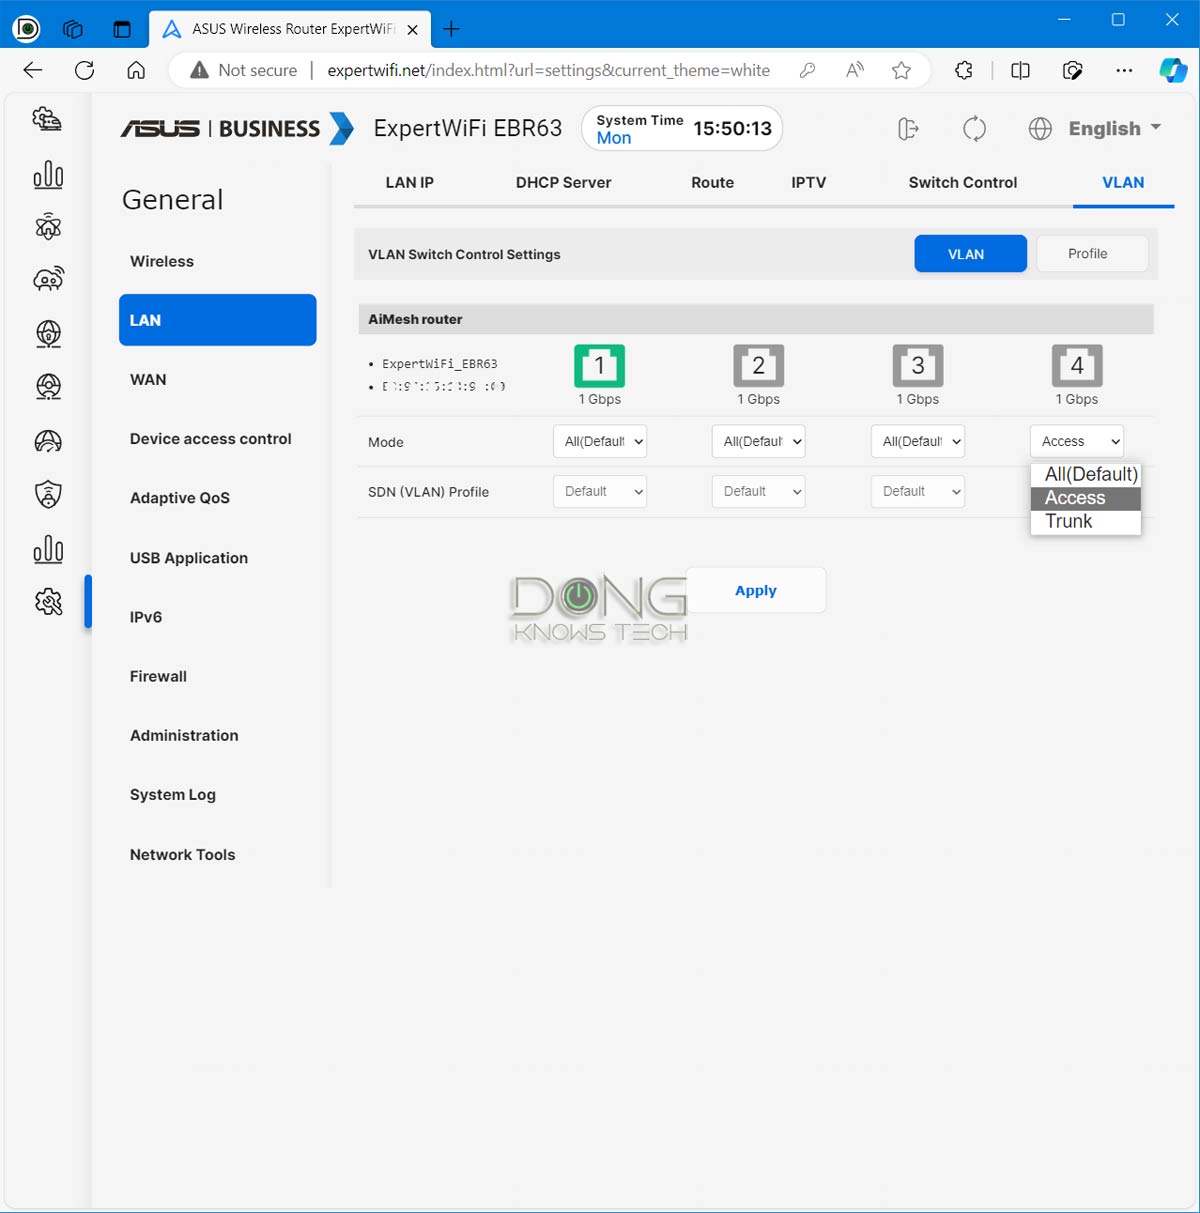This screenshot has height=1213, width=1200.
Task: Open the cloud Wi-Fi sidebar icon
Action: point(48,279)
